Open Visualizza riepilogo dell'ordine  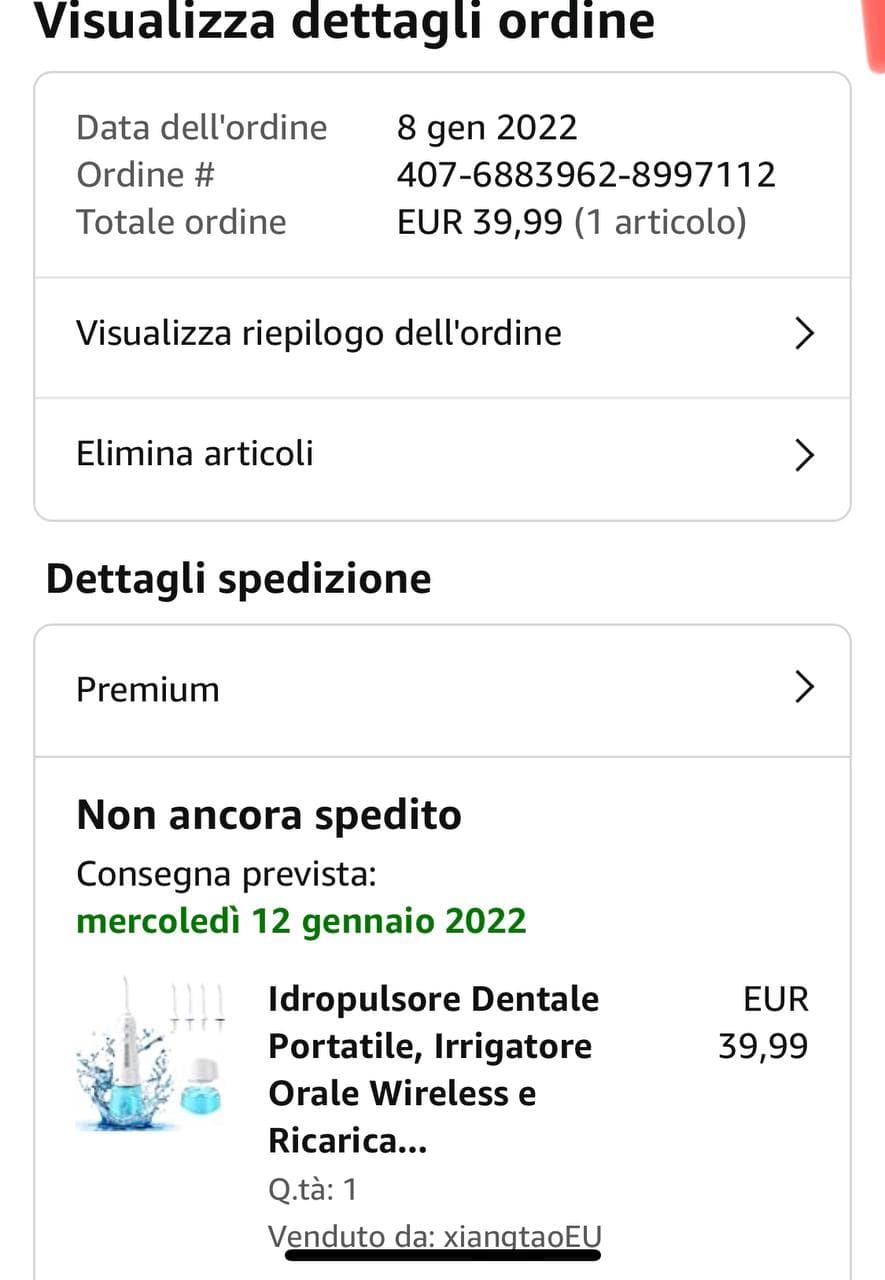point(319,333)
